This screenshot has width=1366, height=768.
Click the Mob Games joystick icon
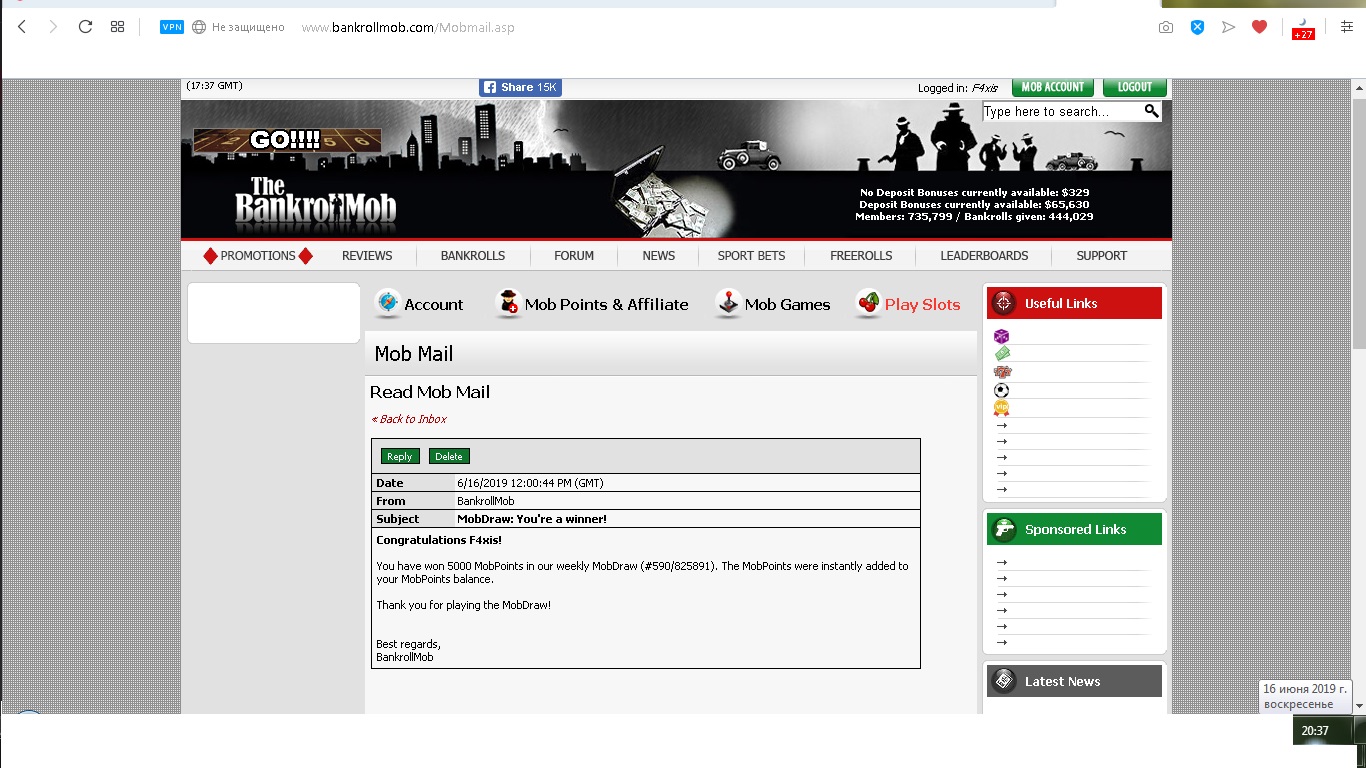tap(728, 304)
